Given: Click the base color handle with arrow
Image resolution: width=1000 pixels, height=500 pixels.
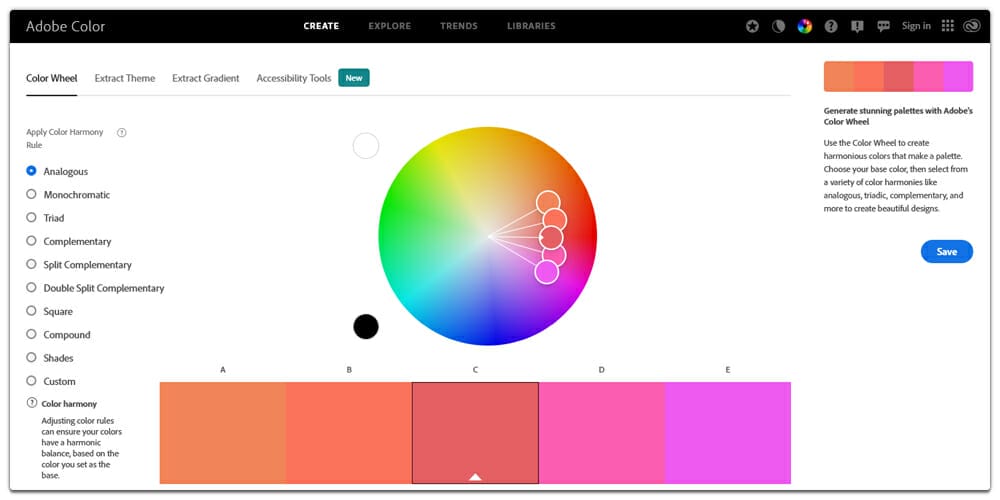Looking at the screenshot, I should point(552,237).
